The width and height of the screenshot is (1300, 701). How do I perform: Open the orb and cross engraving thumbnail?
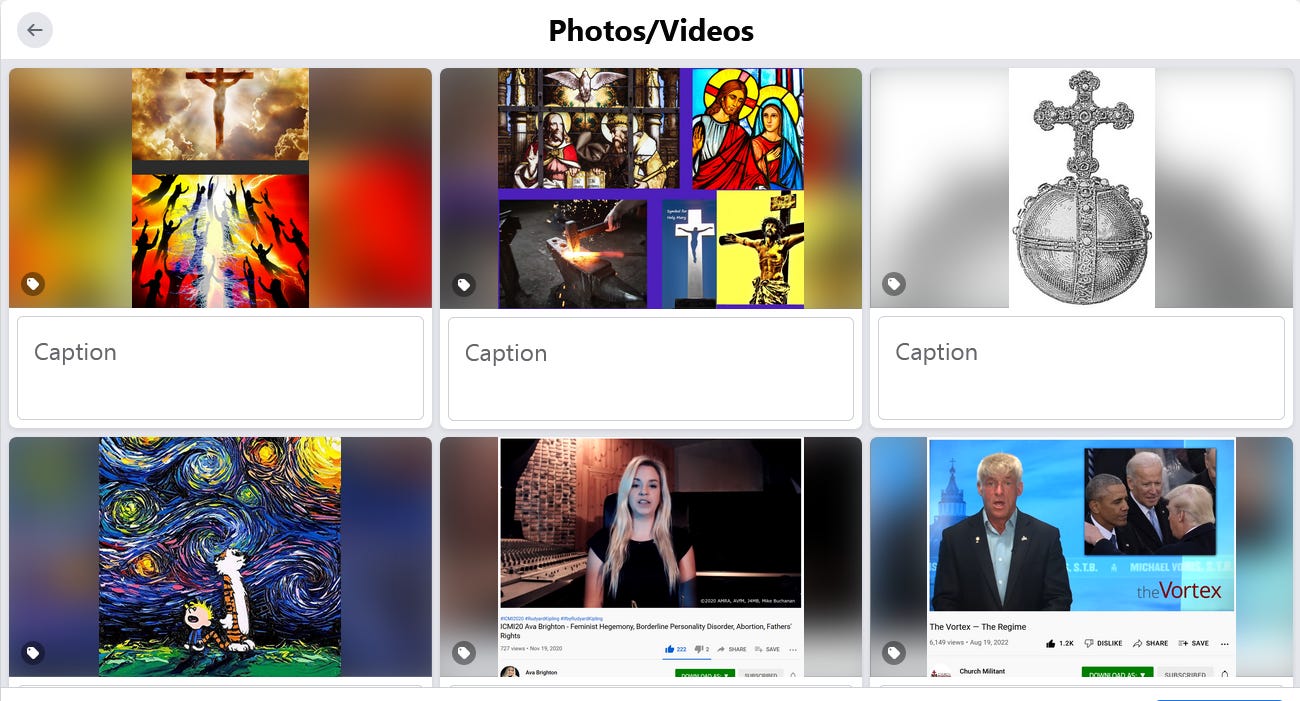point(1081,188)
